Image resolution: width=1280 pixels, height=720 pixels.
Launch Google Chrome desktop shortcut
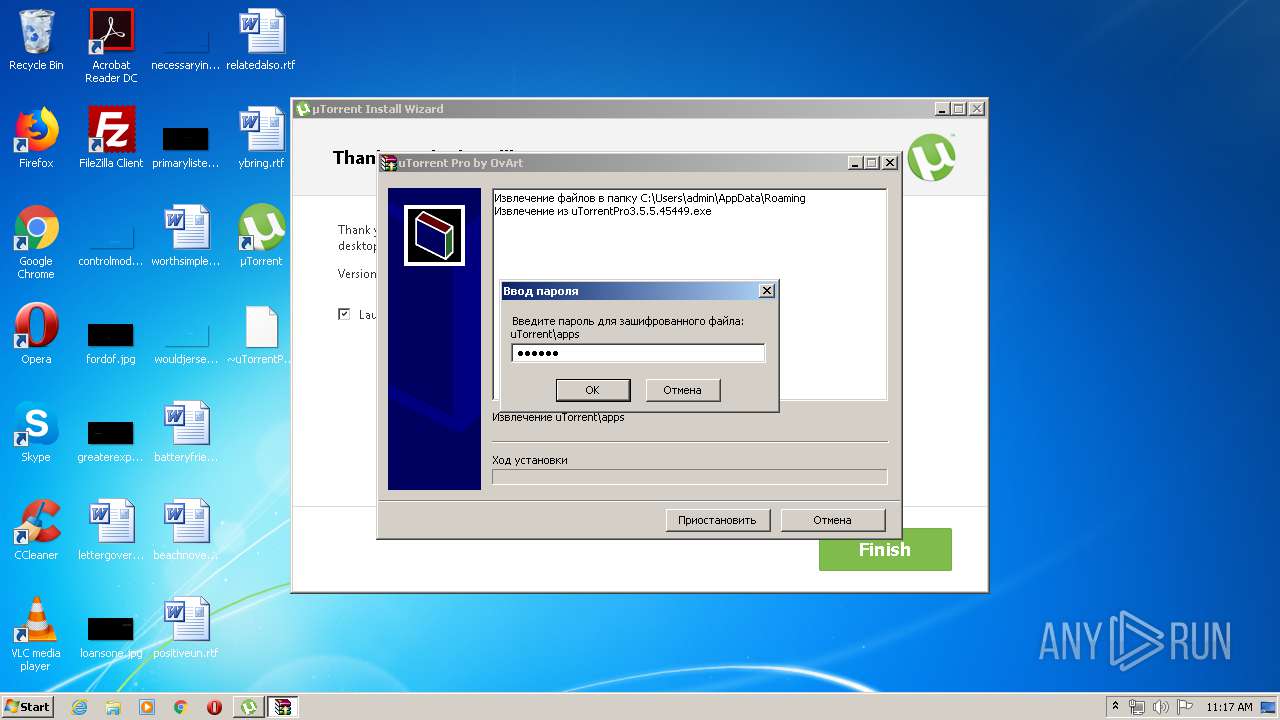(36, 242)
